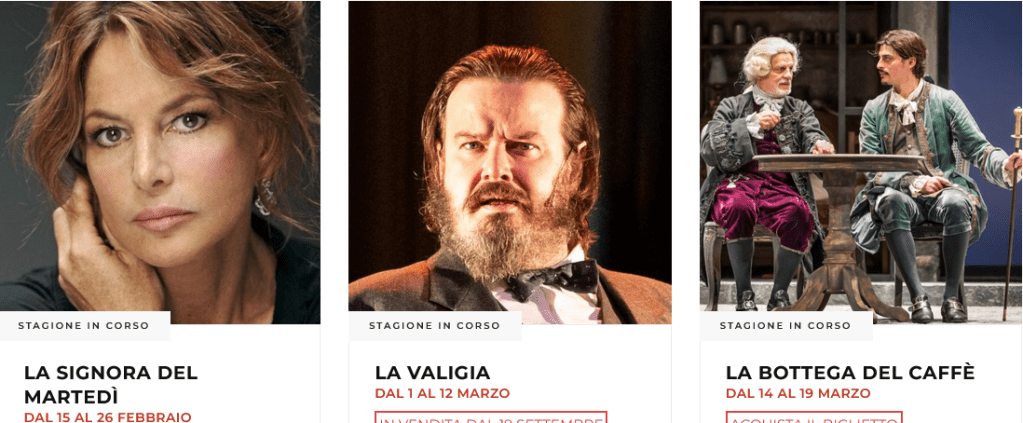Open La Signora del Martedì poster image

160,162
